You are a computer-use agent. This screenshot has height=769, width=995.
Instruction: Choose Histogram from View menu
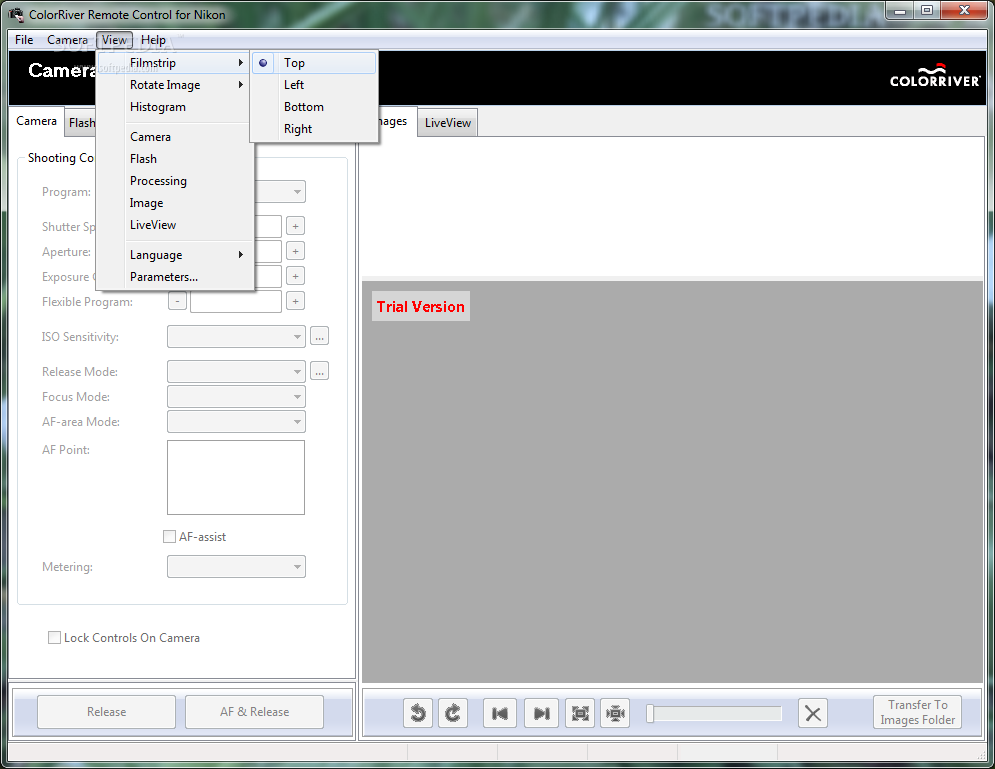(175, 107)
